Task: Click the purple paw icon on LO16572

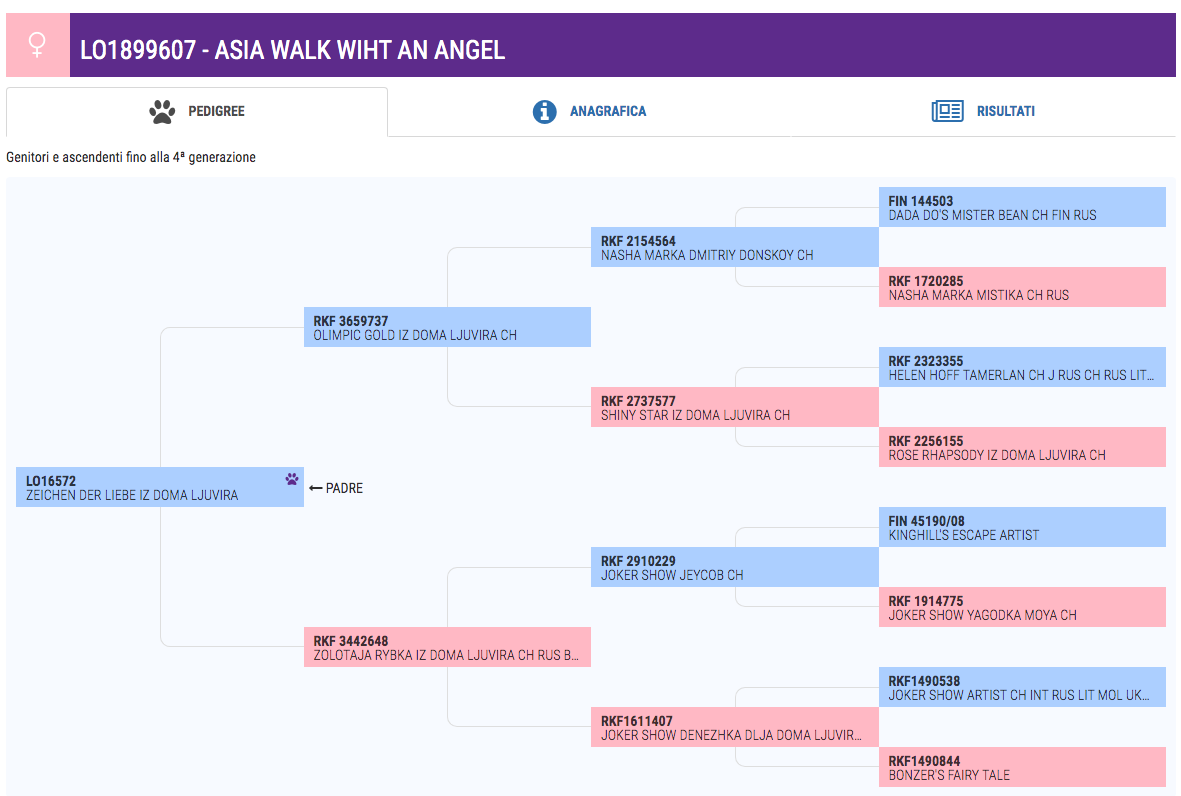Action: [291, 479]
